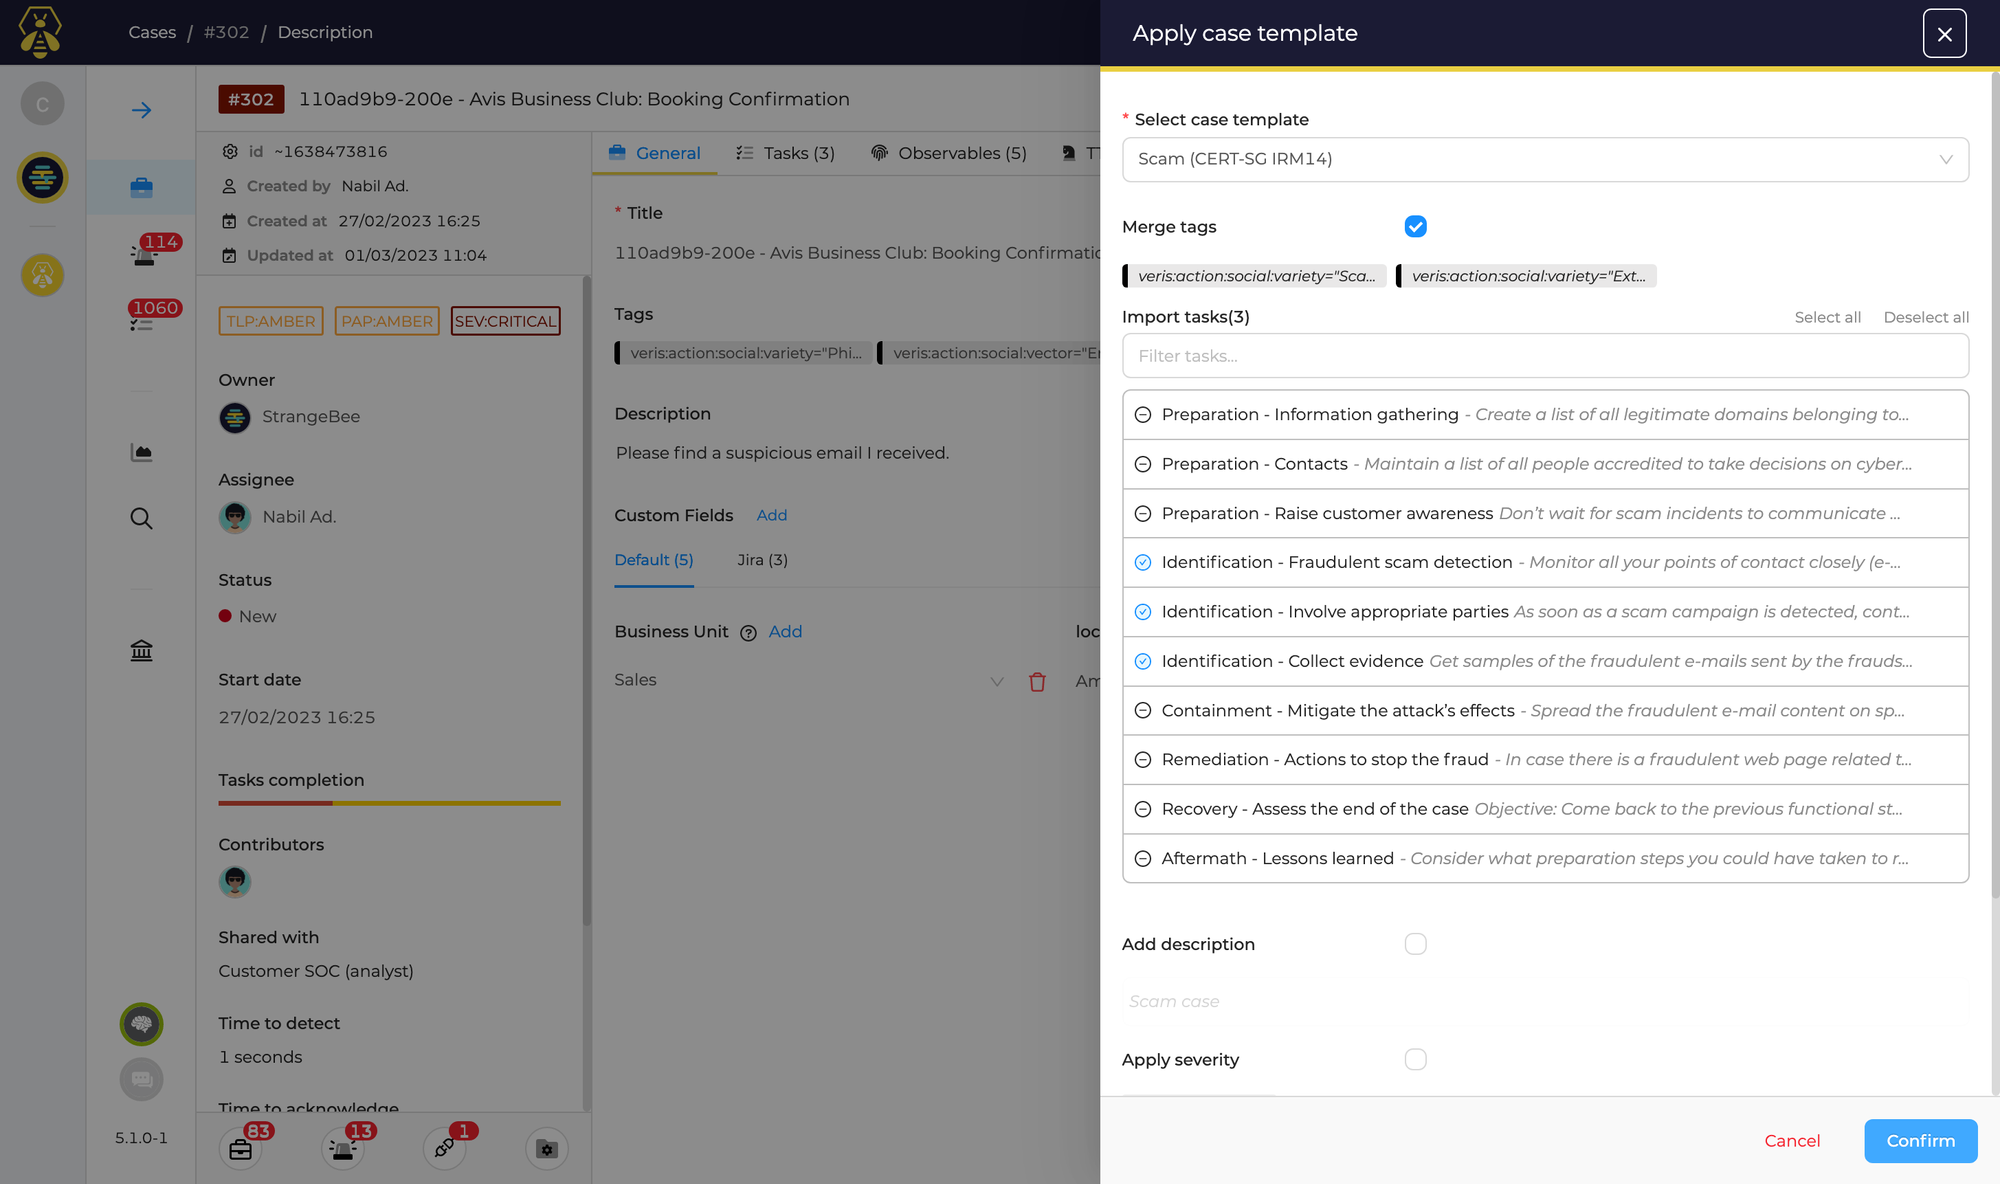Click the magnifier search icon in sidebar
The width and height of the screenshot is (2000, 1184).
[141, 518]
